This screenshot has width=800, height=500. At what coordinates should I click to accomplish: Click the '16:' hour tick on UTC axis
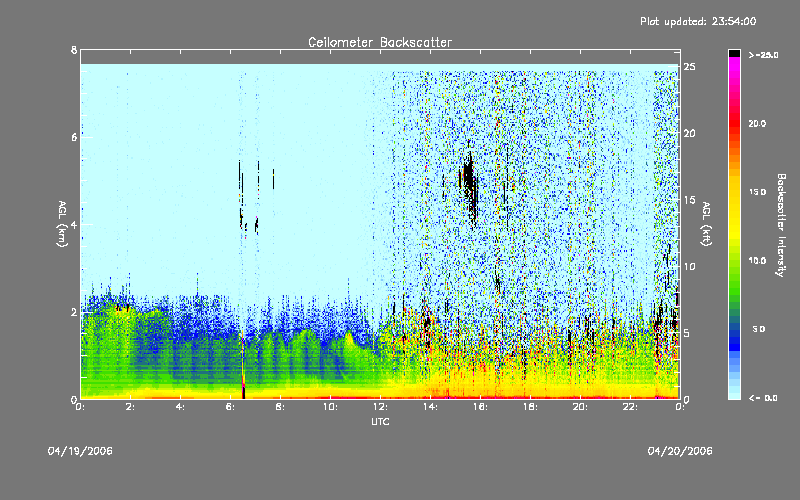(480, 407)
